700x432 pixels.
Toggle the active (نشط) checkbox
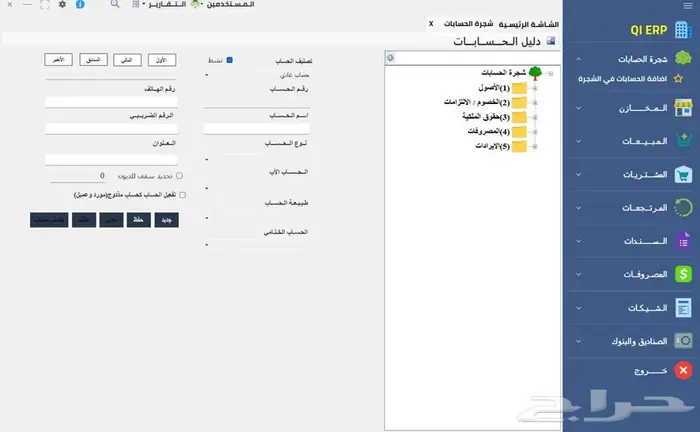(229, 60)
